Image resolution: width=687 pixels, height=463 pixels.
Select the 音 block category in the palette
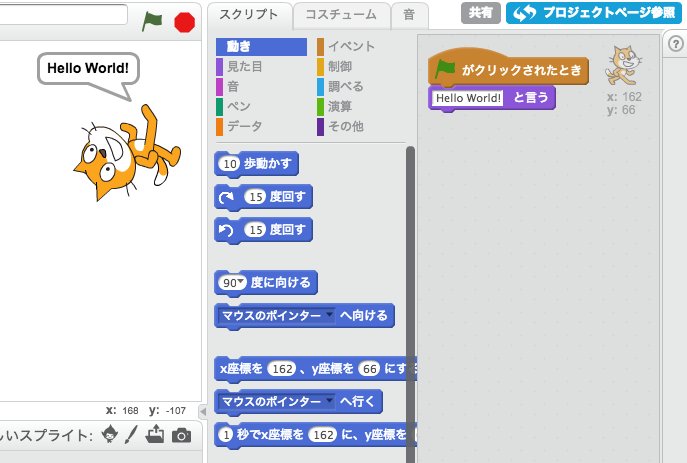point(228,86)
